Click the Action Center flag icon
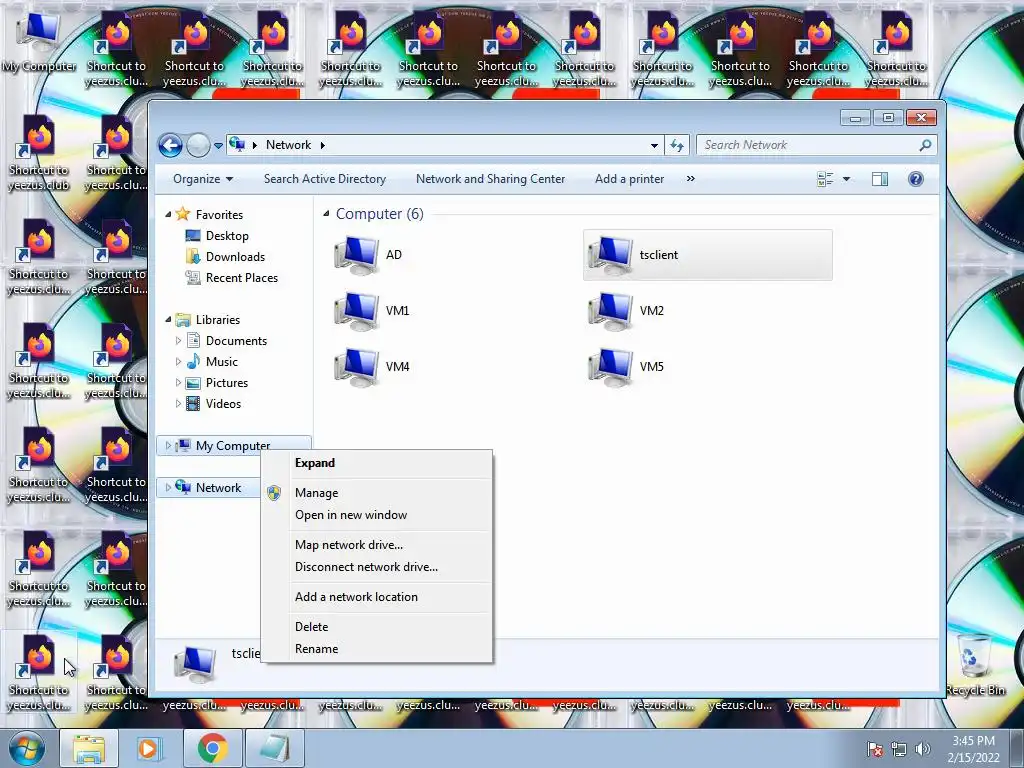Screen dimensions: 1024x768 coord(874,749)
